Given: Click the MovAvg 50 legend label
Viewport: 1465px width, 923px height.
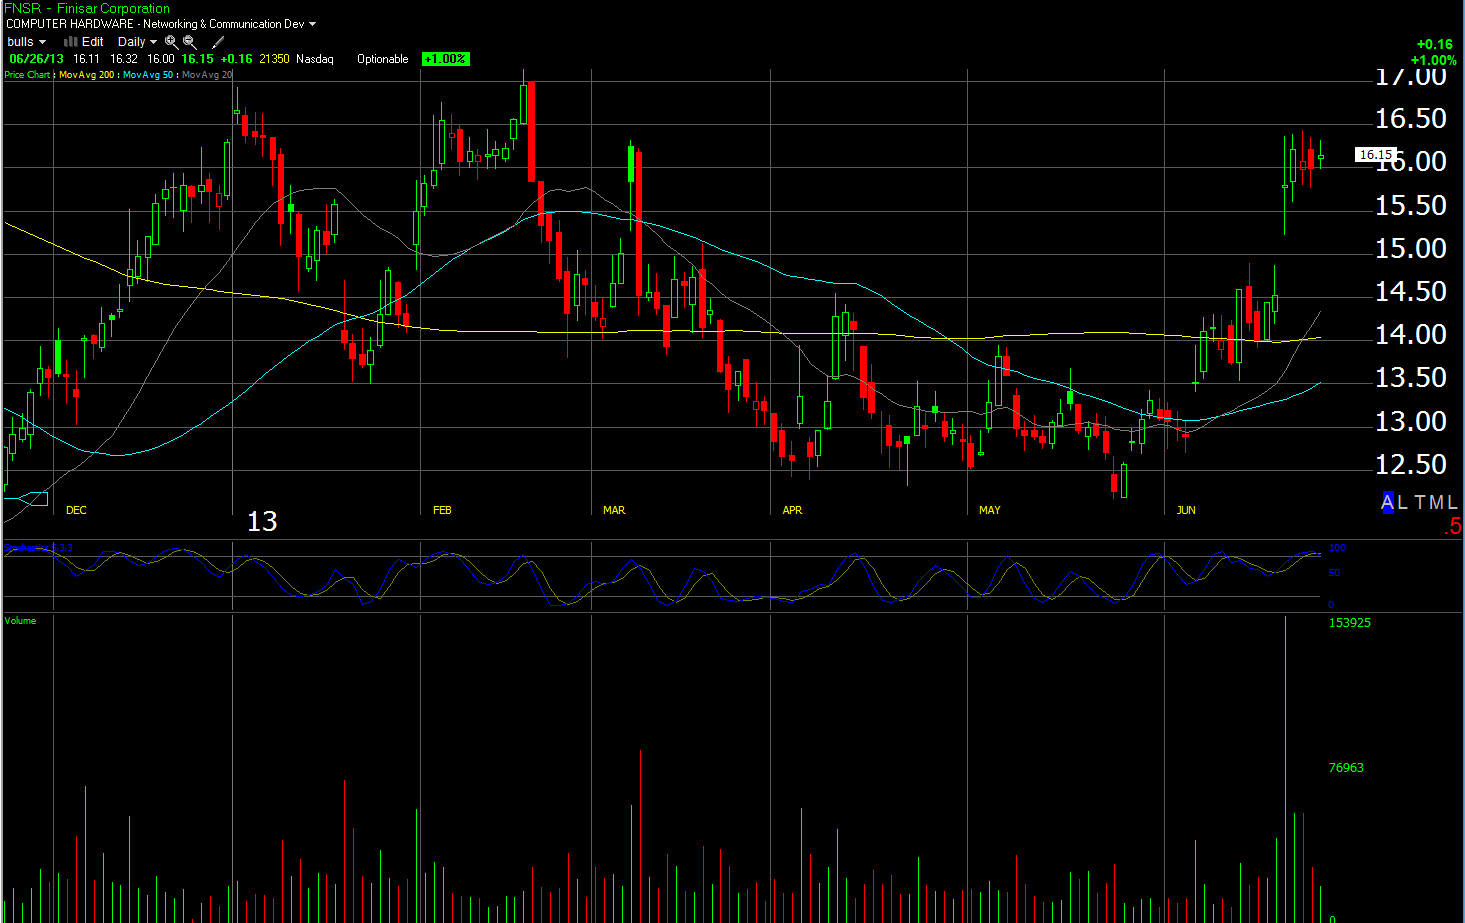Looking at the screenshot, I should click(148, 75).
